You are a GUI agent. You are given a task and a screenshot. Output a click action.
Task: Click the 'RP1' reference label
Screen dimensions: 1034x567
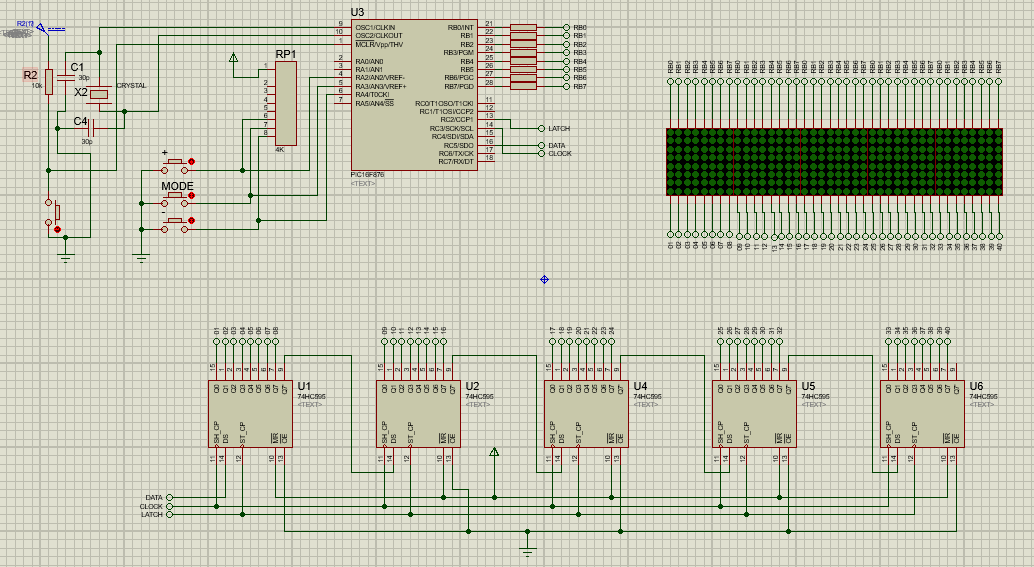(x=286, y=54)
